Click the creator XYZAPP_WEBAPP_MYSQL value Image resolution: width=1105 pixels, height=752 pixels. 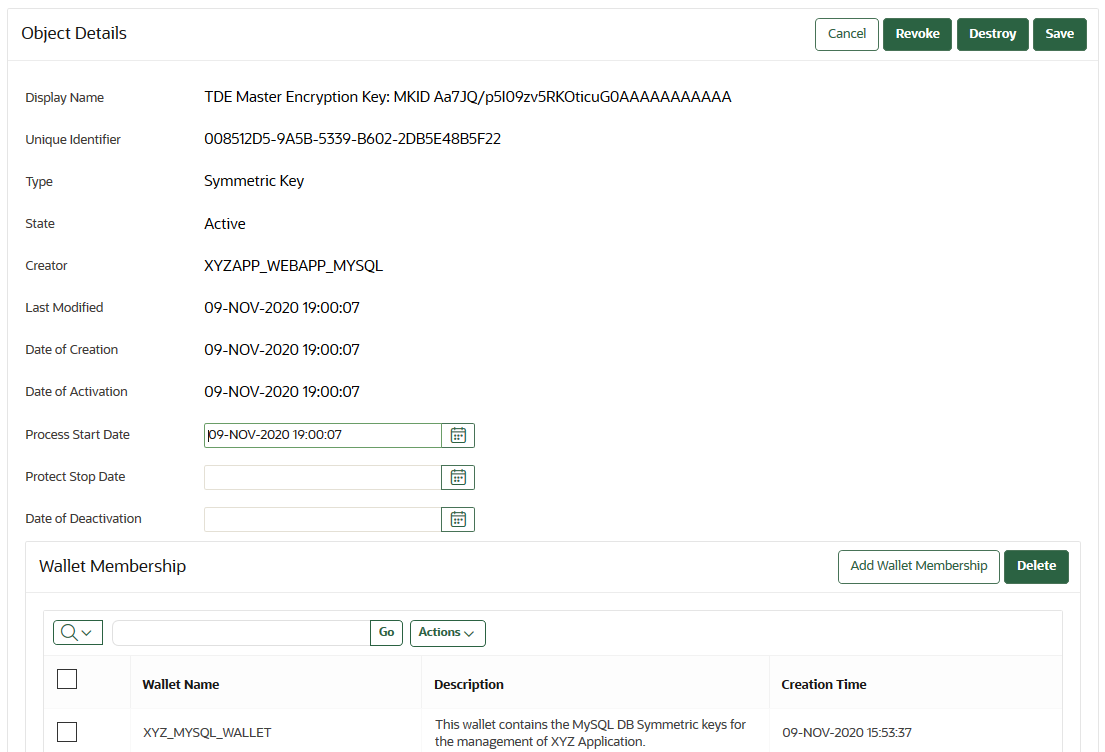pos(293,266)
